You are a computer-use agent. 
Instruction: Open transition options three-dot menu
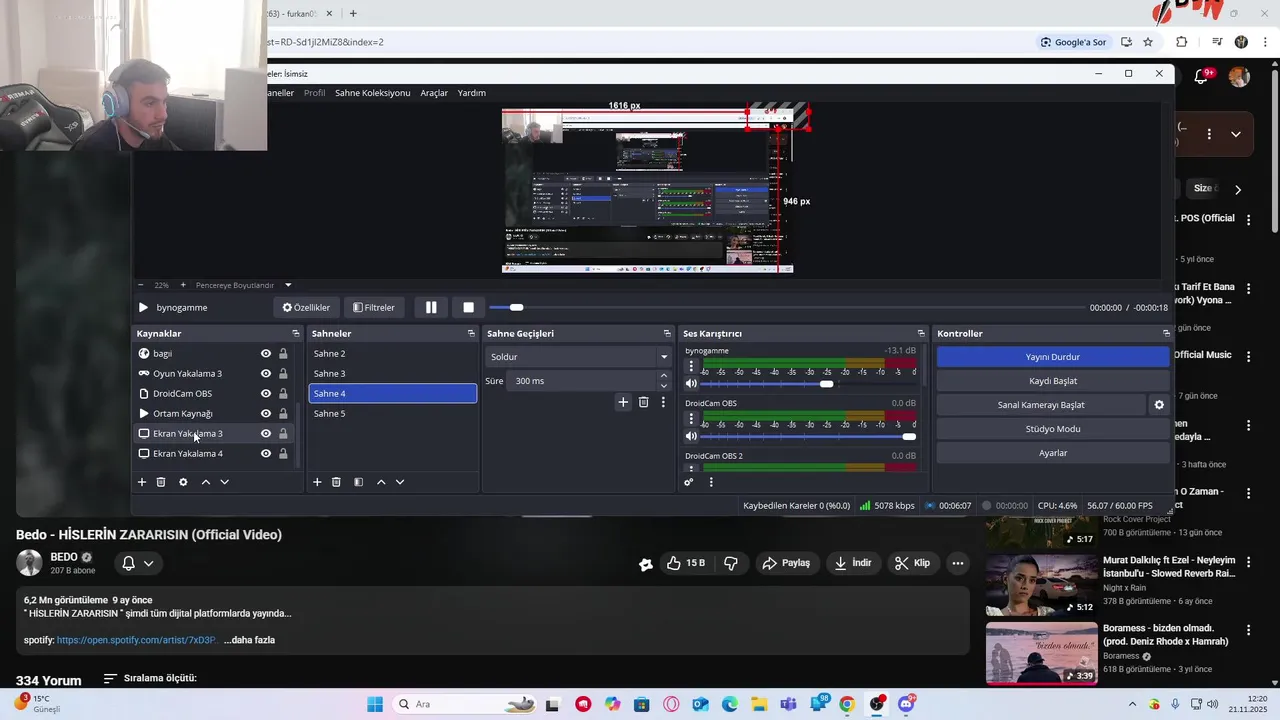663,402
